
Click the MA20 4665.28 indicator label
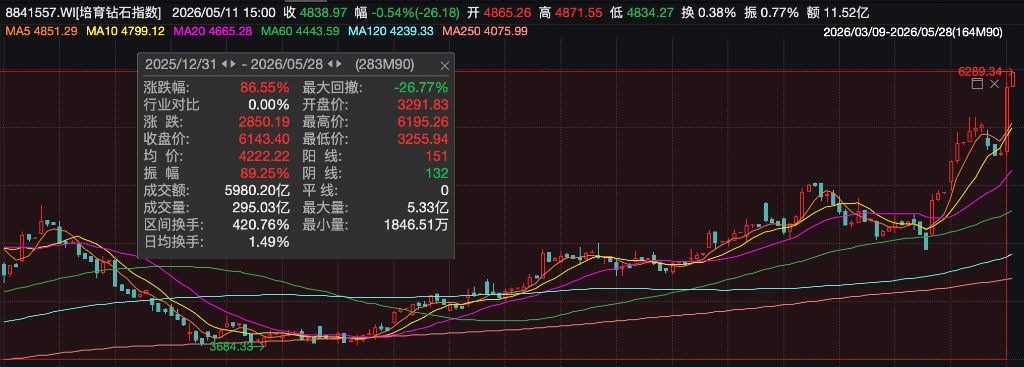point(214,31)
